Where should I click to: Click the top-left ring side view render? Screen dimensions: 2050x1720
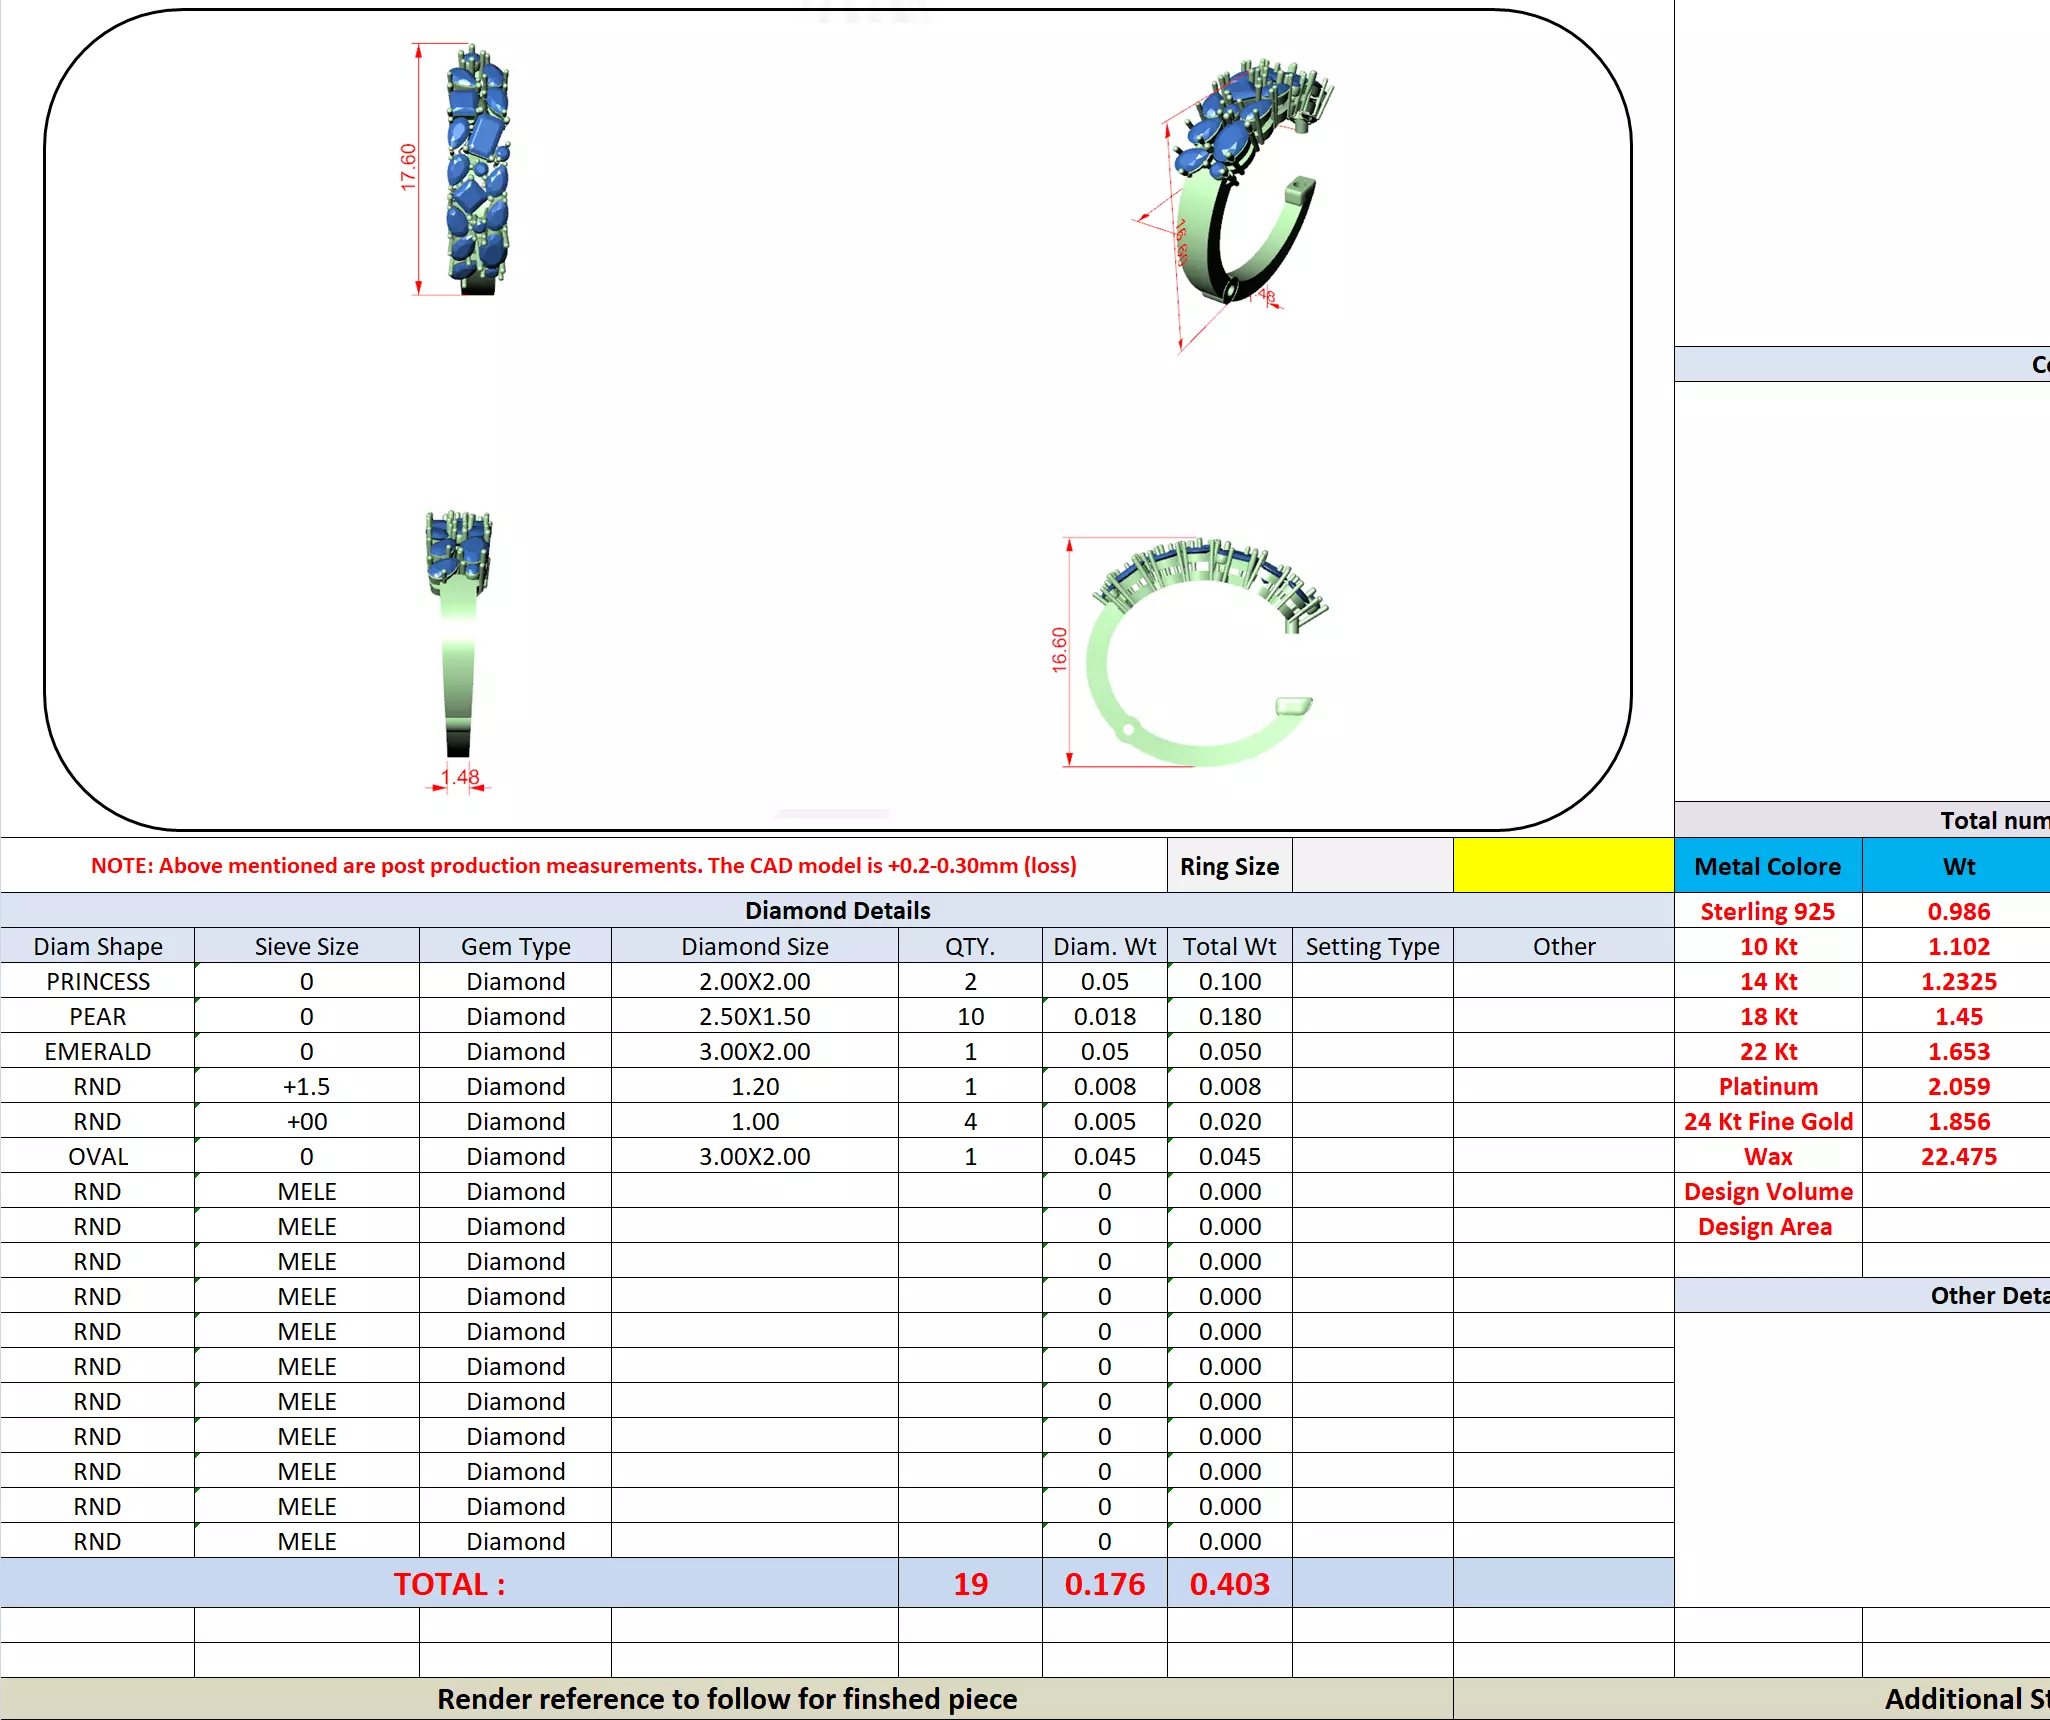pos(477,170)
